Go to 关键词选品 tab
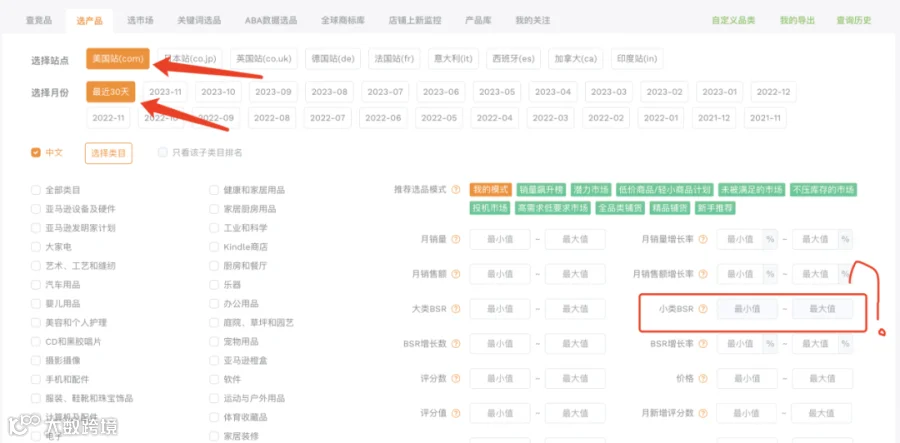The width and height of the screenshot is (900, 443). [x=199, y=21]
